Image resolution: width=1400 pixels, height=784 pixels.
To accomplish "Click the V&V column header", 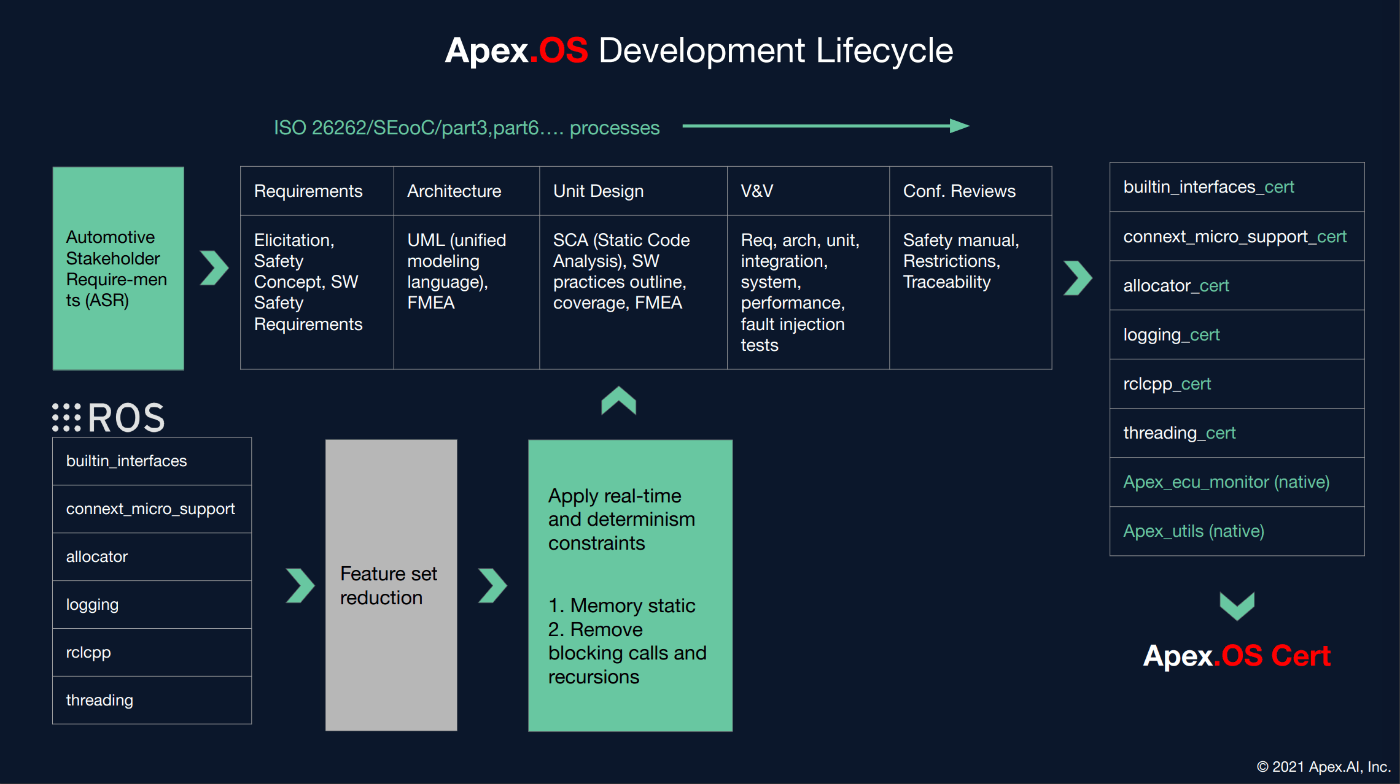I will (809, 191).
